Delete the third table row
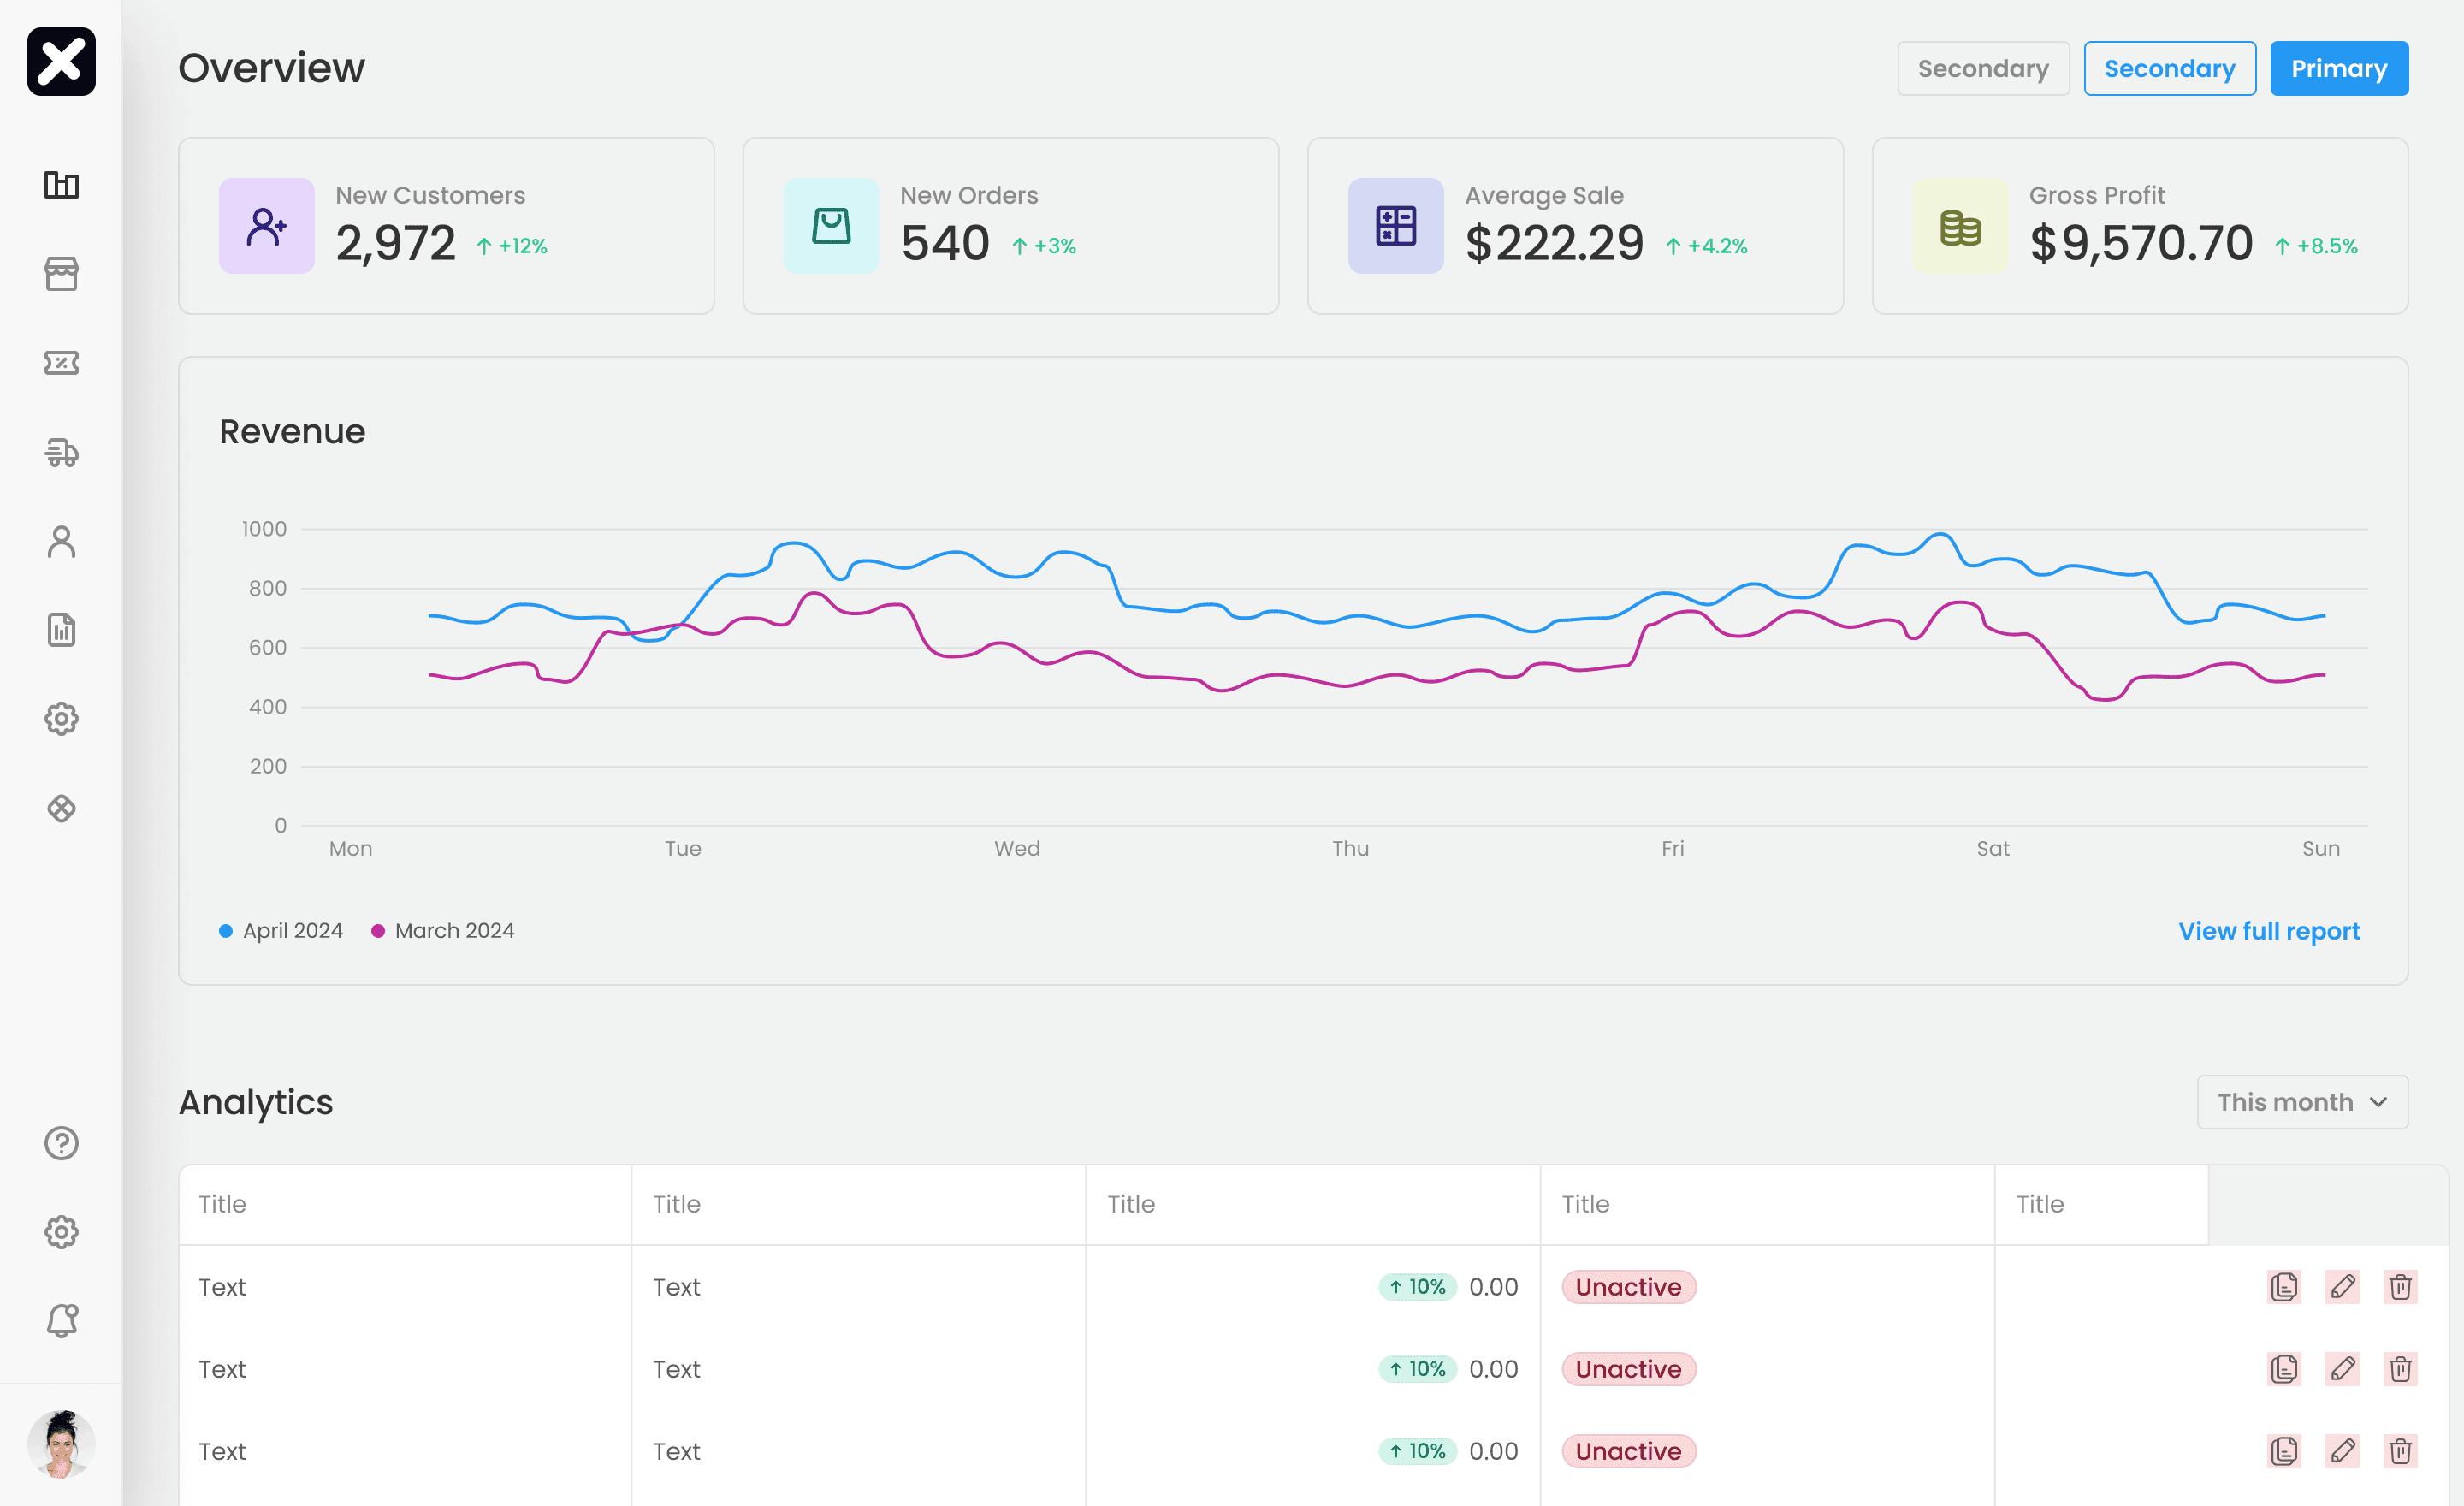The image size is (2464, 1506). [2400, 1451]
